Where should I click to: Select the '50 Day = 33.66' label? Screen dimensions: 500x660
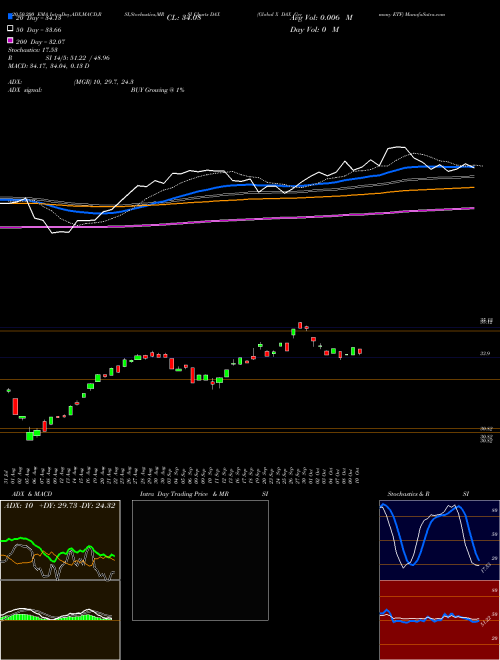point(38,30)
